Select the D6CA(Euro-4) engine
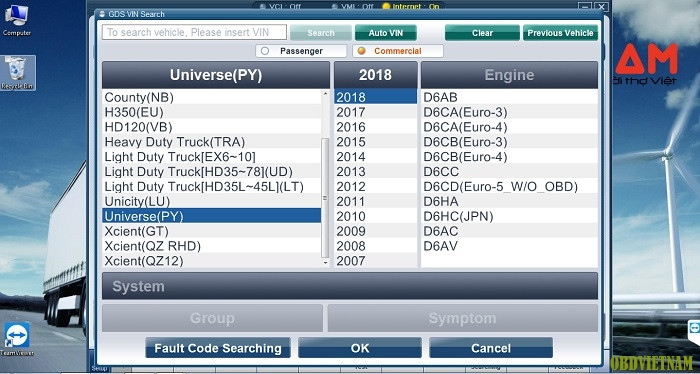The height and width of the screenshot is (374, 700). click(509, 127)
